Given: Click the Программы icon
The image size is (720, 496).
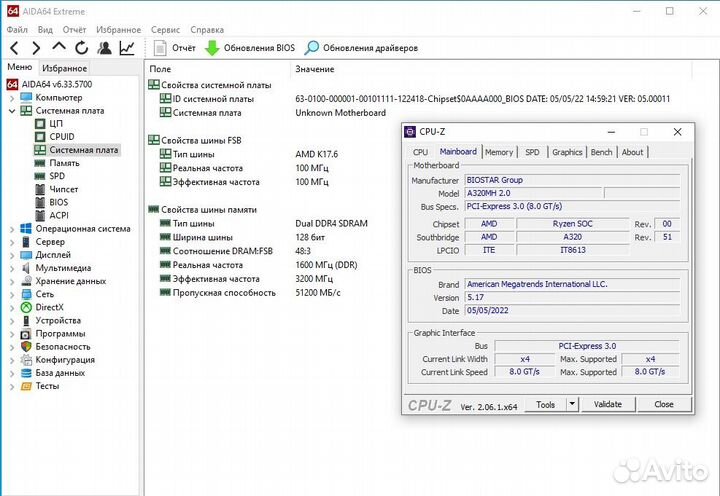Looking at the screenshot, I should (26, 334).
